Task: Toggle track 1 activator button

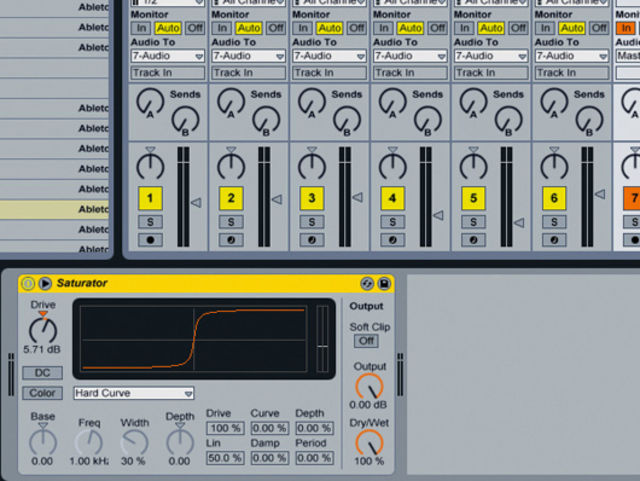Action: click(150, 198)
